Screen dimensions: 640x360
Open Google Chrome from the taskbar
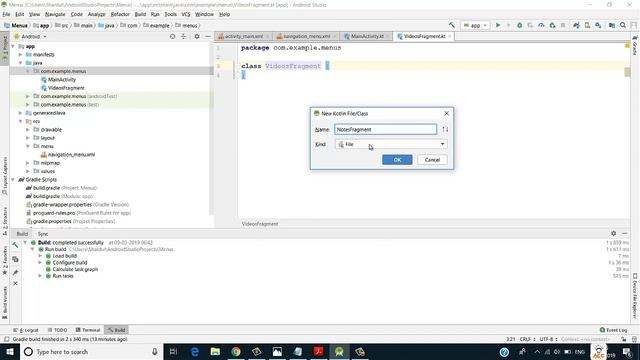coord(236,351)
